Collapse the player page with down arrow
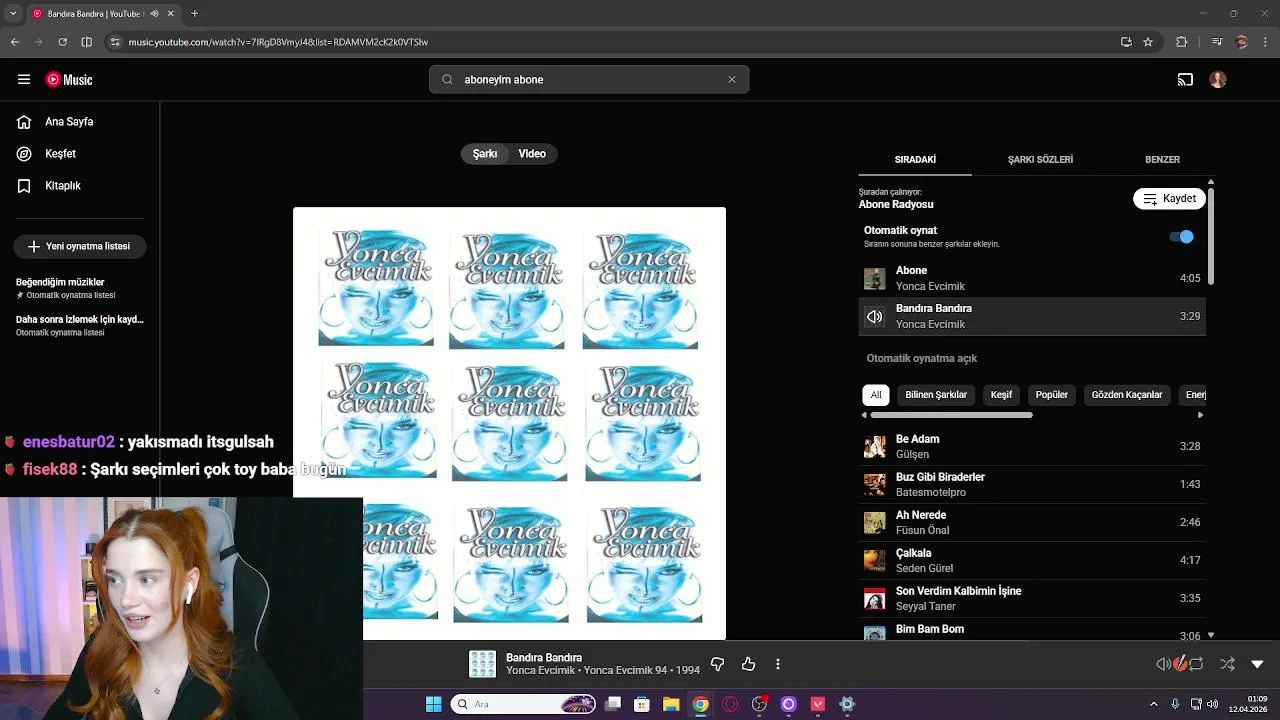The image size is (1280, 720). 1257,664
